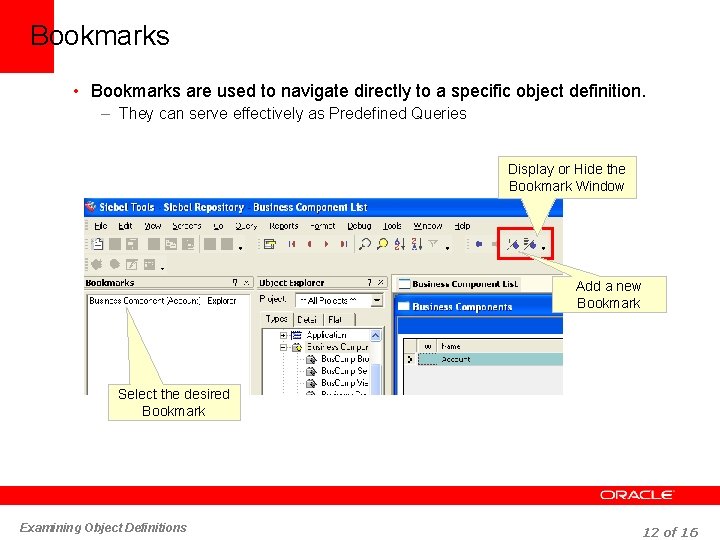Click the grayed Filter funnel icon
Screen dimensions: 720x540
pyautogui.click(x=433, y=243)
